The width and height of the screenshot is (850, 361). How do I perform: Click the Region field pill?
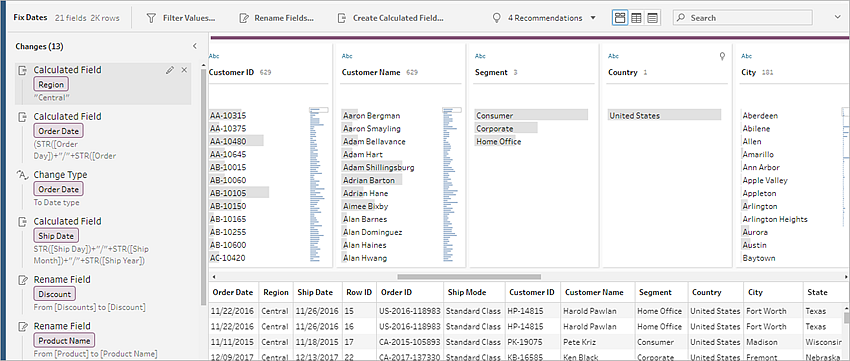[51, 85]
